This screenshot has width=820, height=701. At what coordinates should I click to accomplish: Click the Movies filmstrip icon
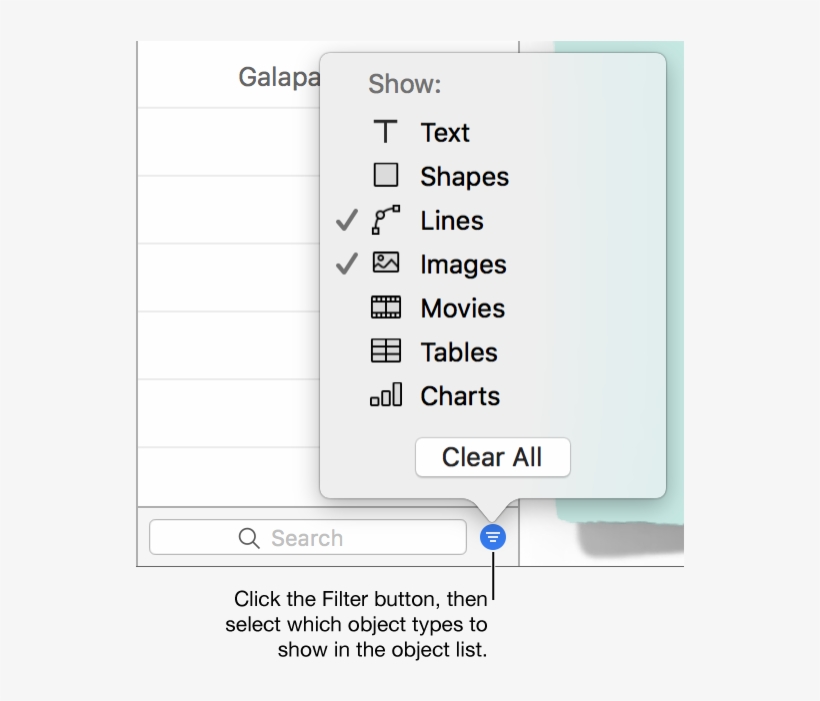pyautogui.click(x=385, y=307)
